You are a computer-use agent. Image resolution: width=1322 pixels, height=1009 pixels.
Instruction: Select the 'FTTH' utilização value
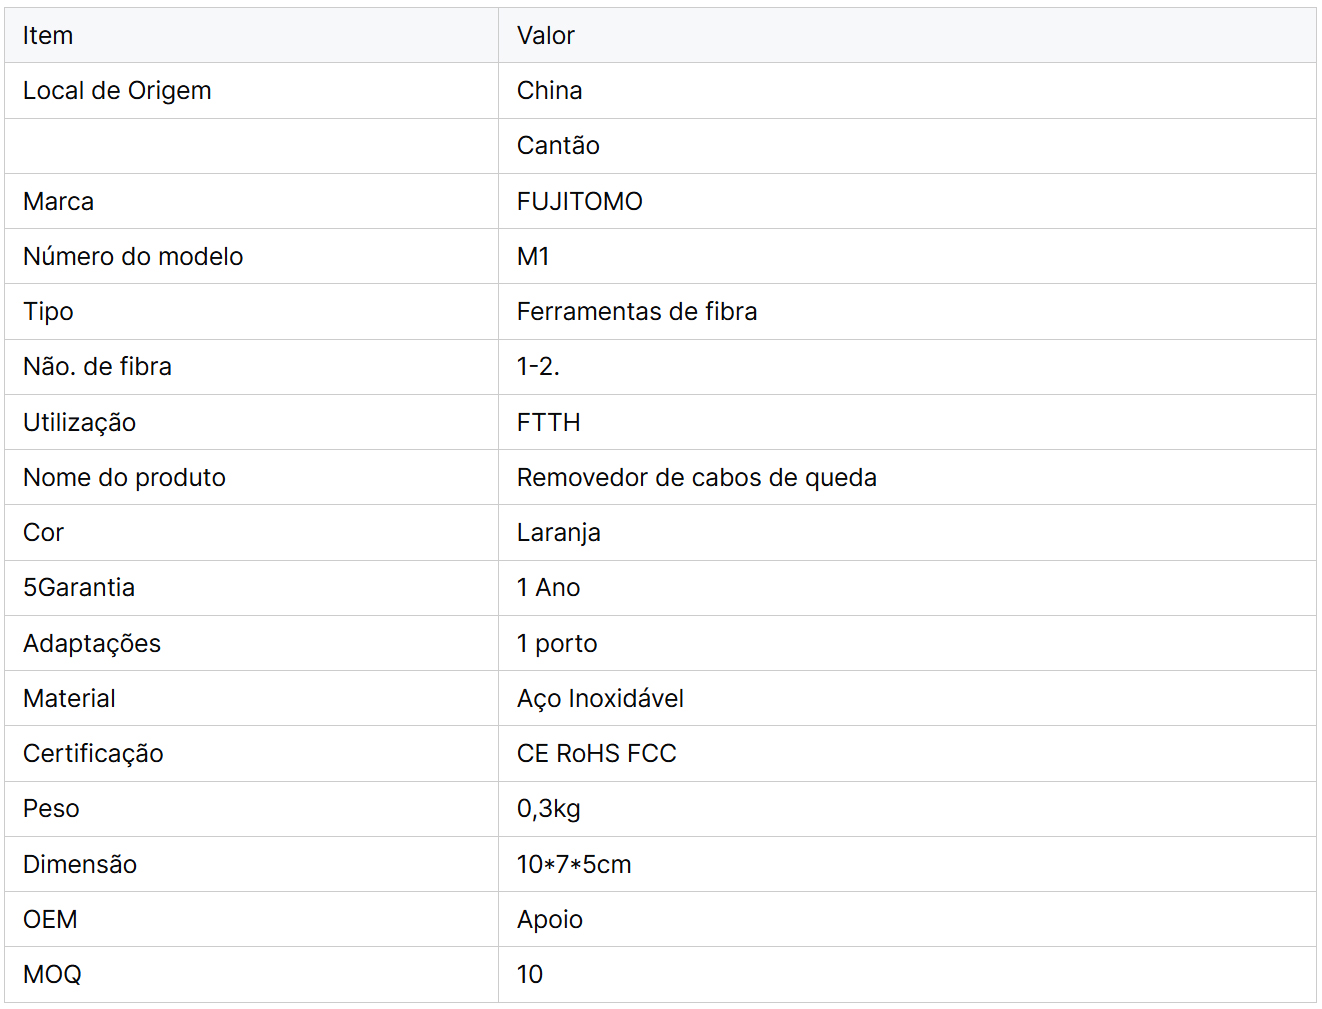[x=548, y=423]
